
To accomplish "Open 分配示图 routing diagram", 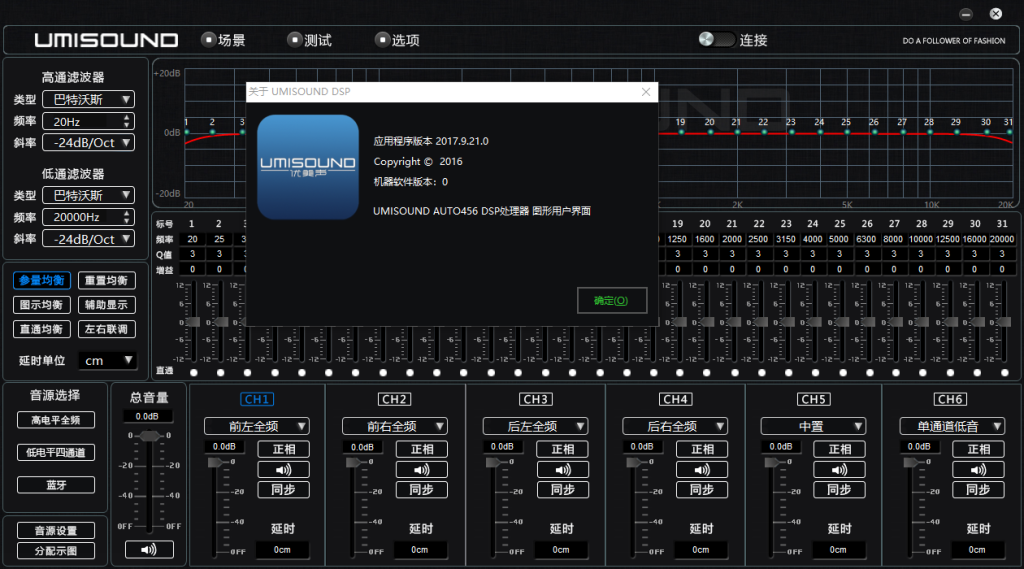I will tap(56, 551).
